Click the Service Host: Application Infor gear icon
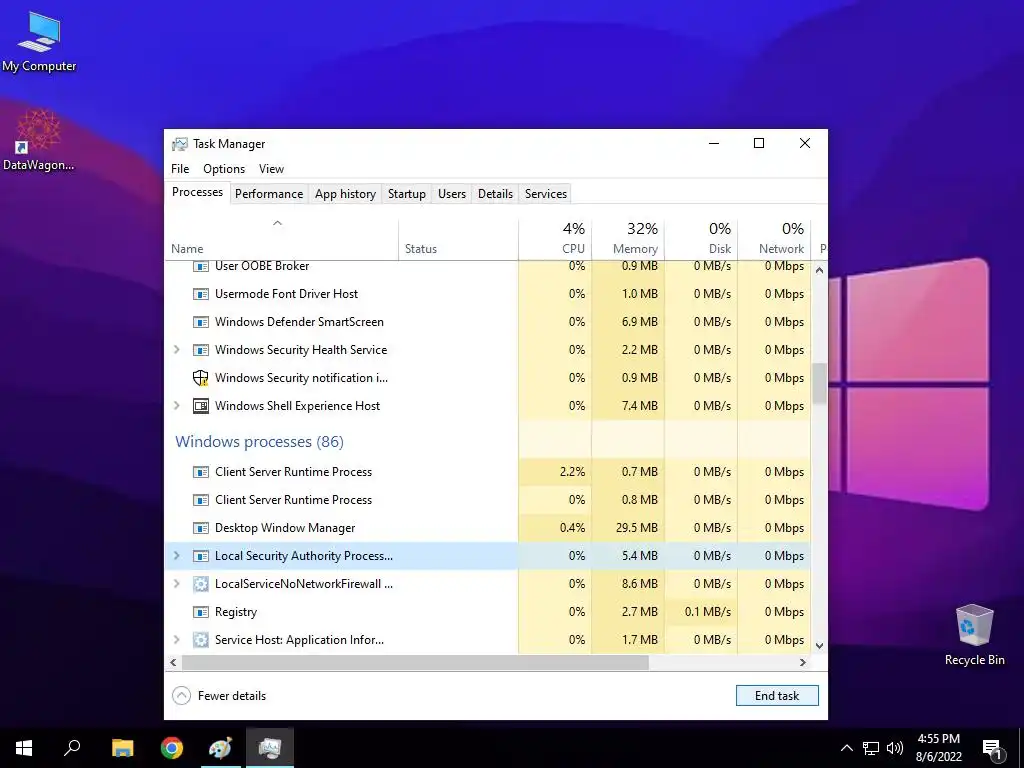The image size is (1024, 768). pyautogui.click(x=200, y=640)
